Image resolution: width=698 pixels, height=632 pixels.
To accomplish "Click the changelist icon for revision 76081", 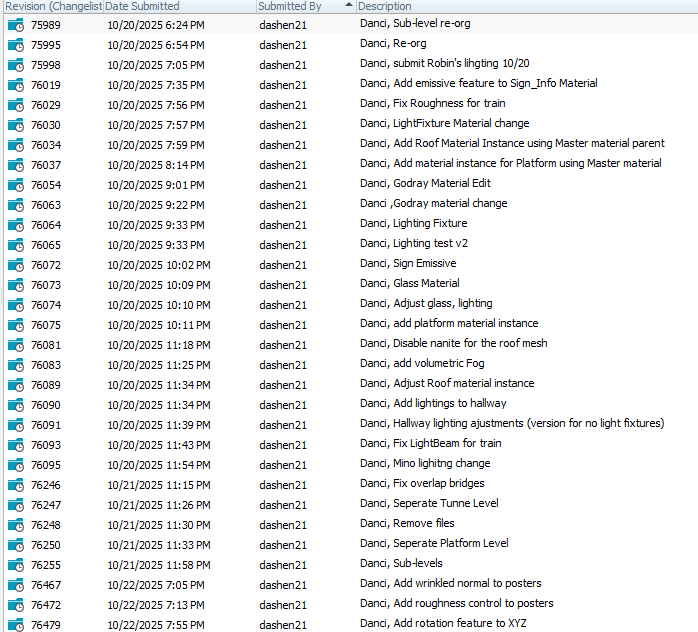I will click(x=16, y=345).
